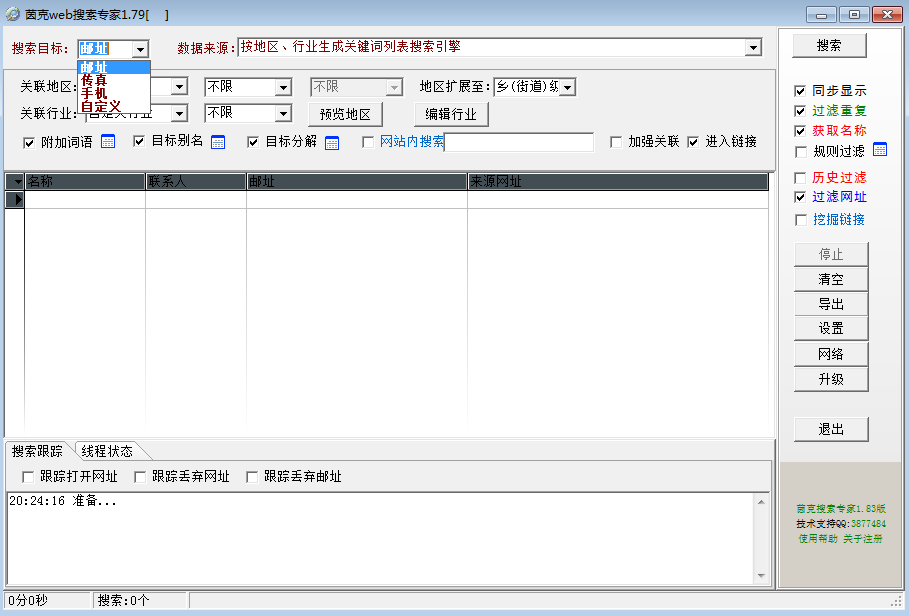Click the 退出 exit button
Viewport: 909px width, 616px height.
point(831,429)
